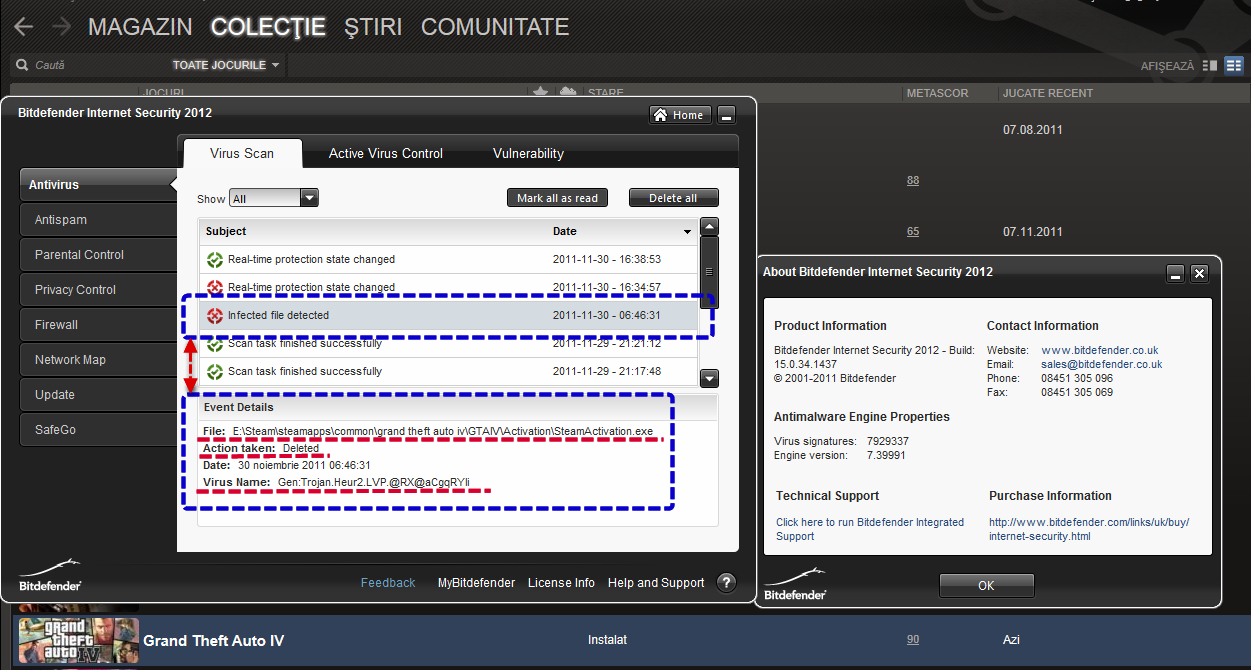Select Network Map in sidebar
1251x670 pixels.
point(98,360)
